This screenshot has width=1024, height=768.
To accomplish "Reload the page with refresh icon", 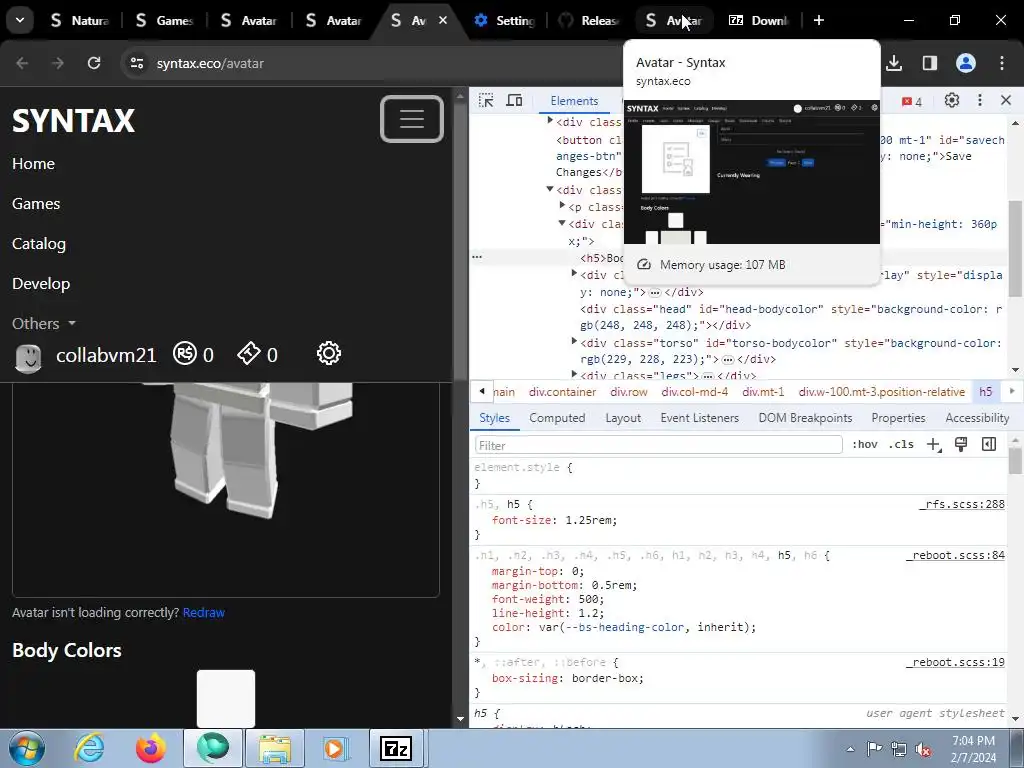I will [x=94, y=63].
